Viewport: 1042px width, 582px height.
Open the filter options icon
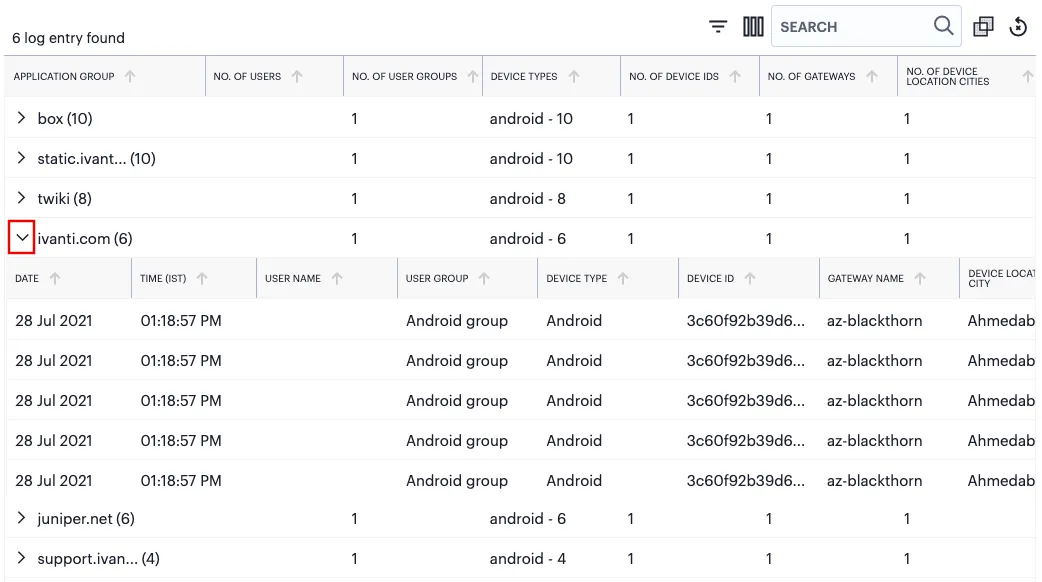(718, 27)
